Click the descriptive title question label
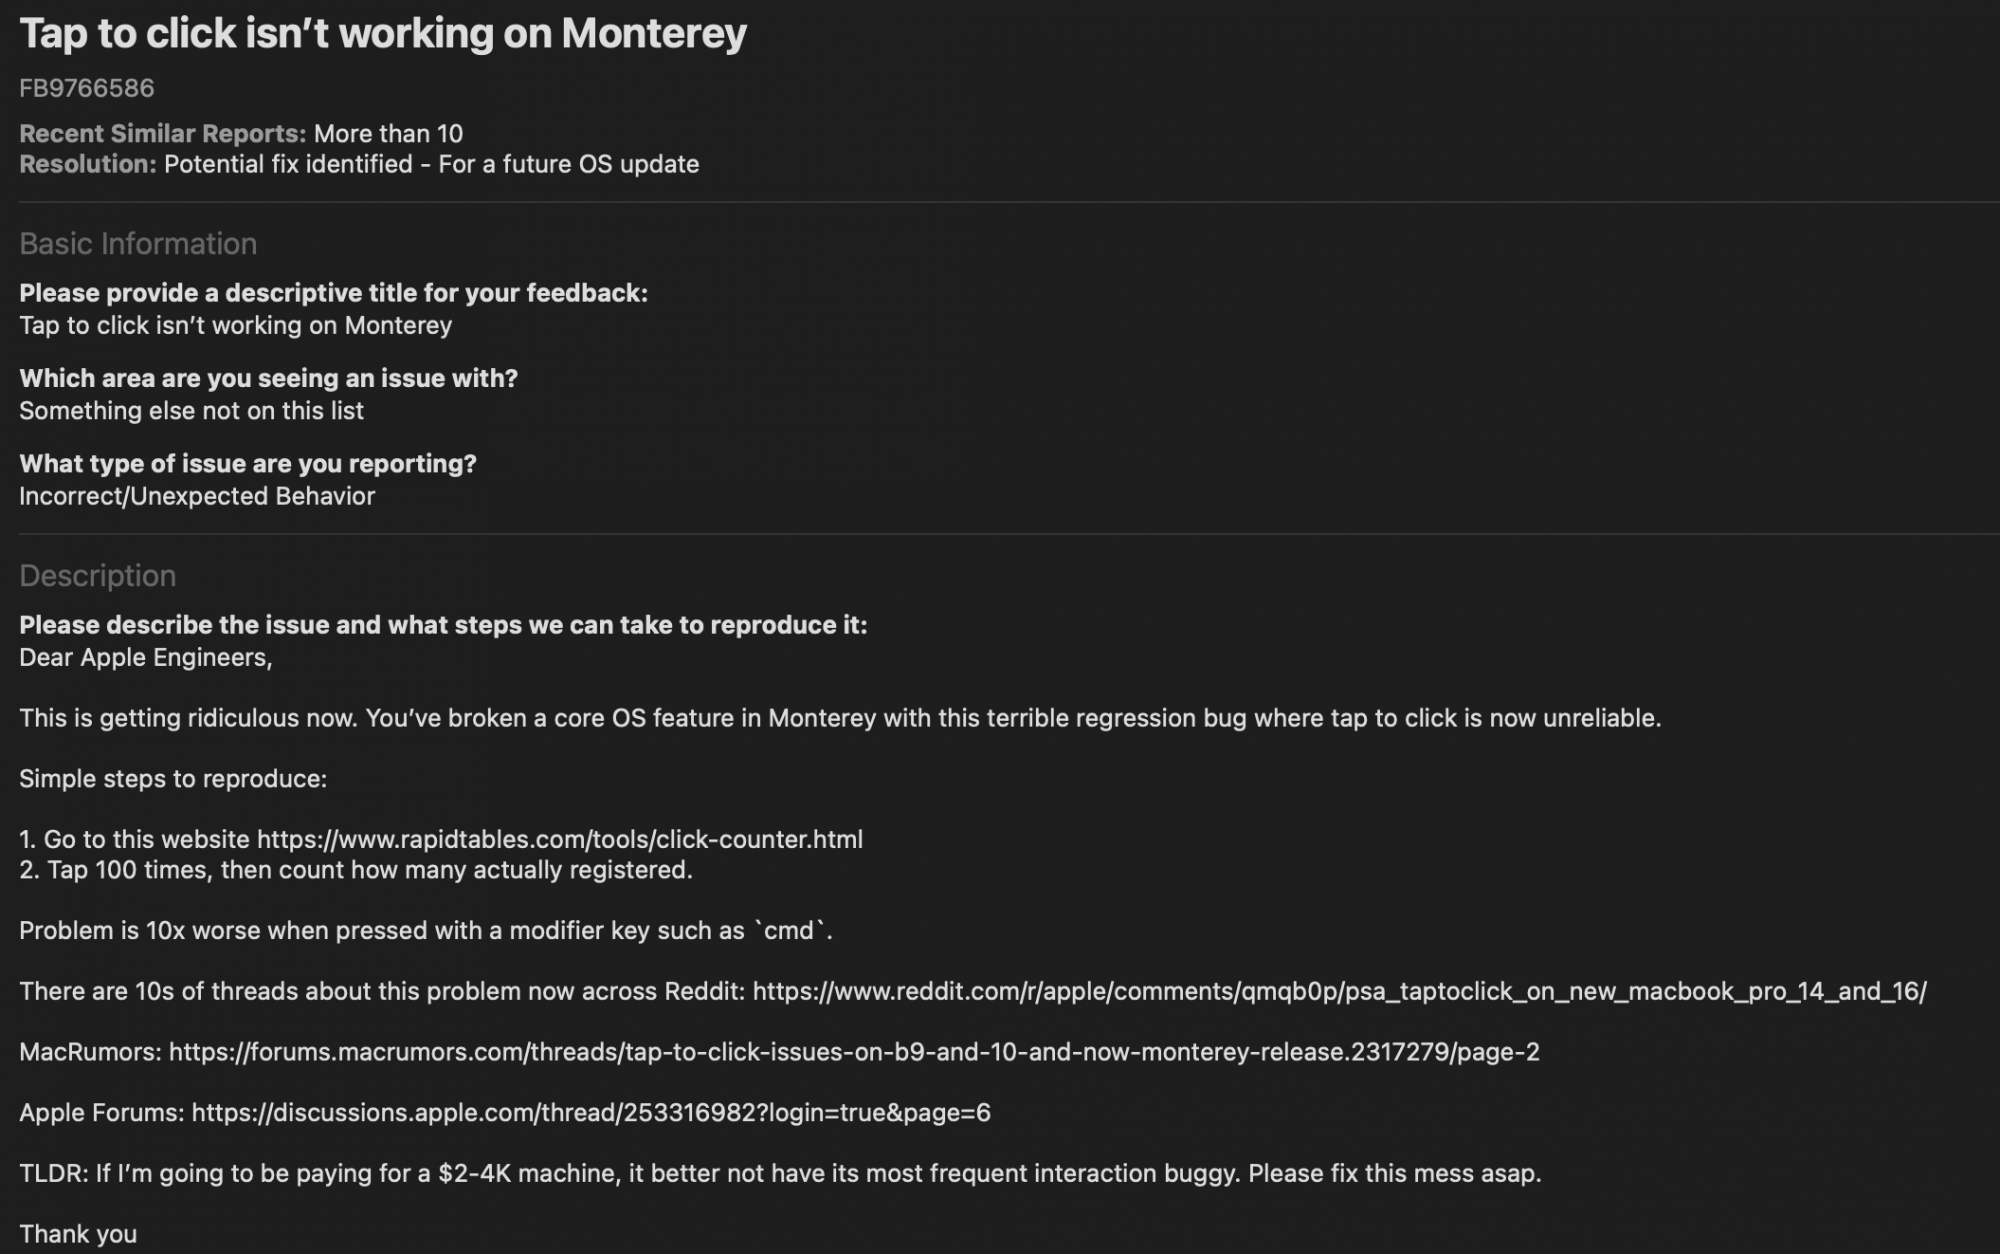This screenshot has width=2000, height=1254. 334,293
